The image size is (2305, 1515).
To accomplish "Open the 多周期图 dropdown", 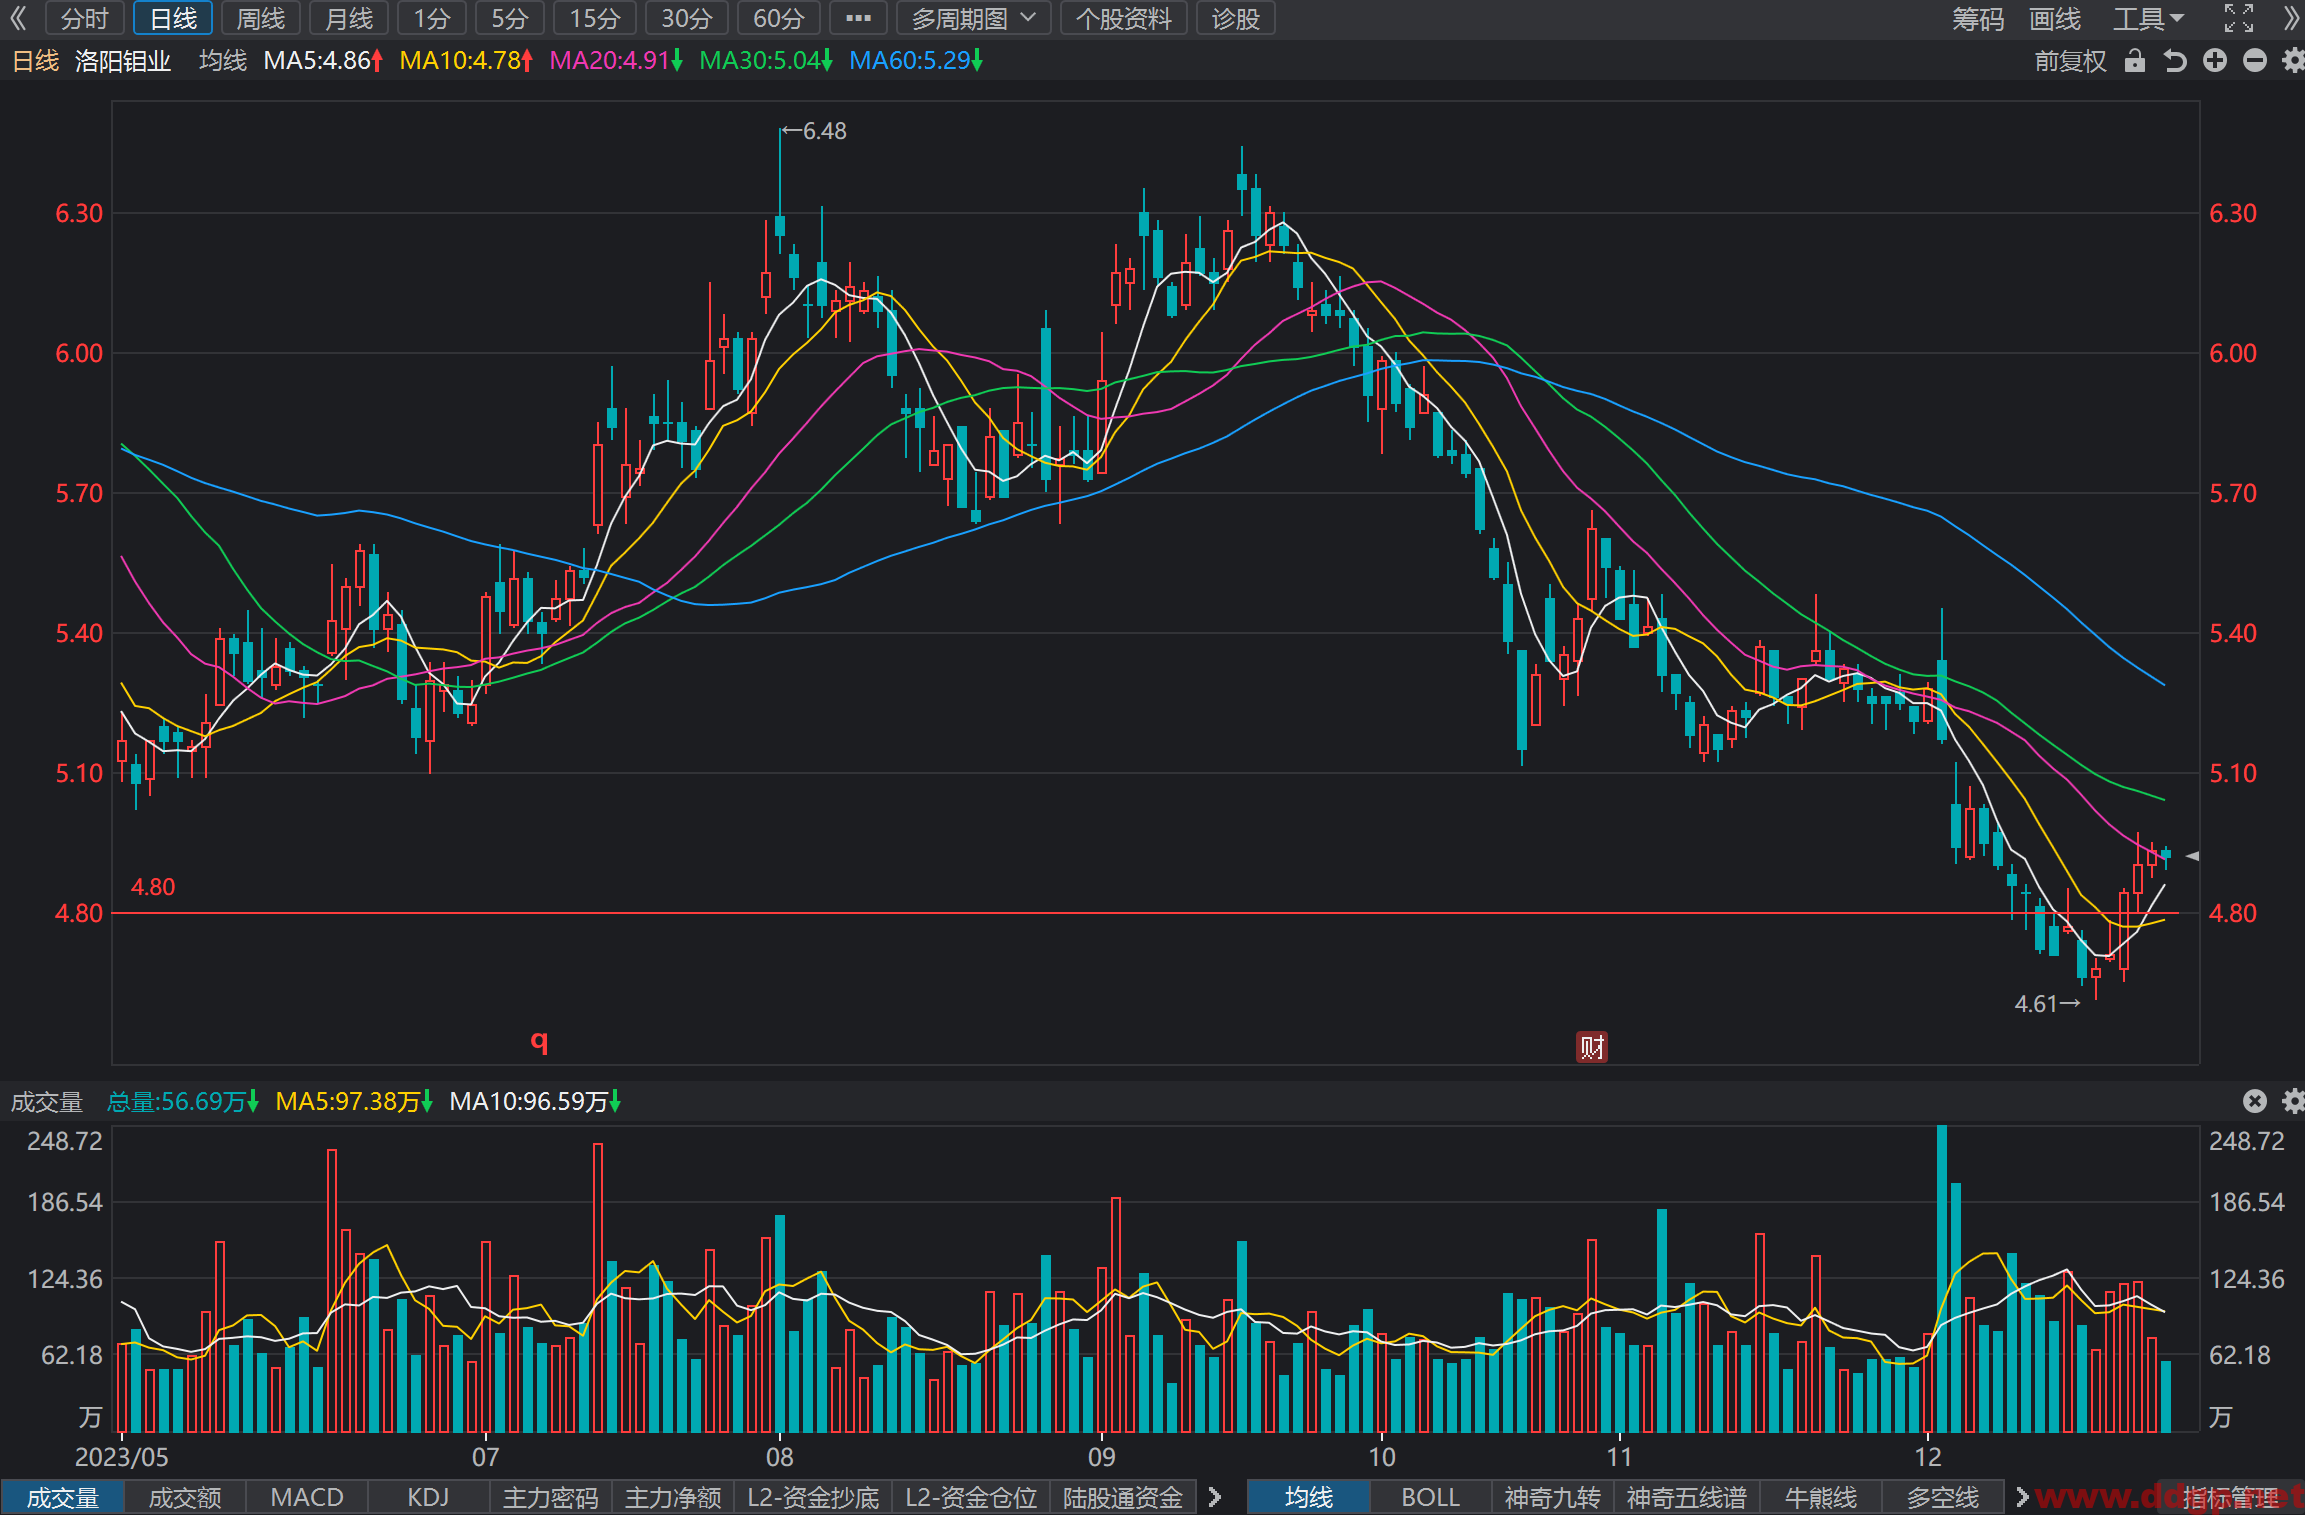I will [973, 18].
